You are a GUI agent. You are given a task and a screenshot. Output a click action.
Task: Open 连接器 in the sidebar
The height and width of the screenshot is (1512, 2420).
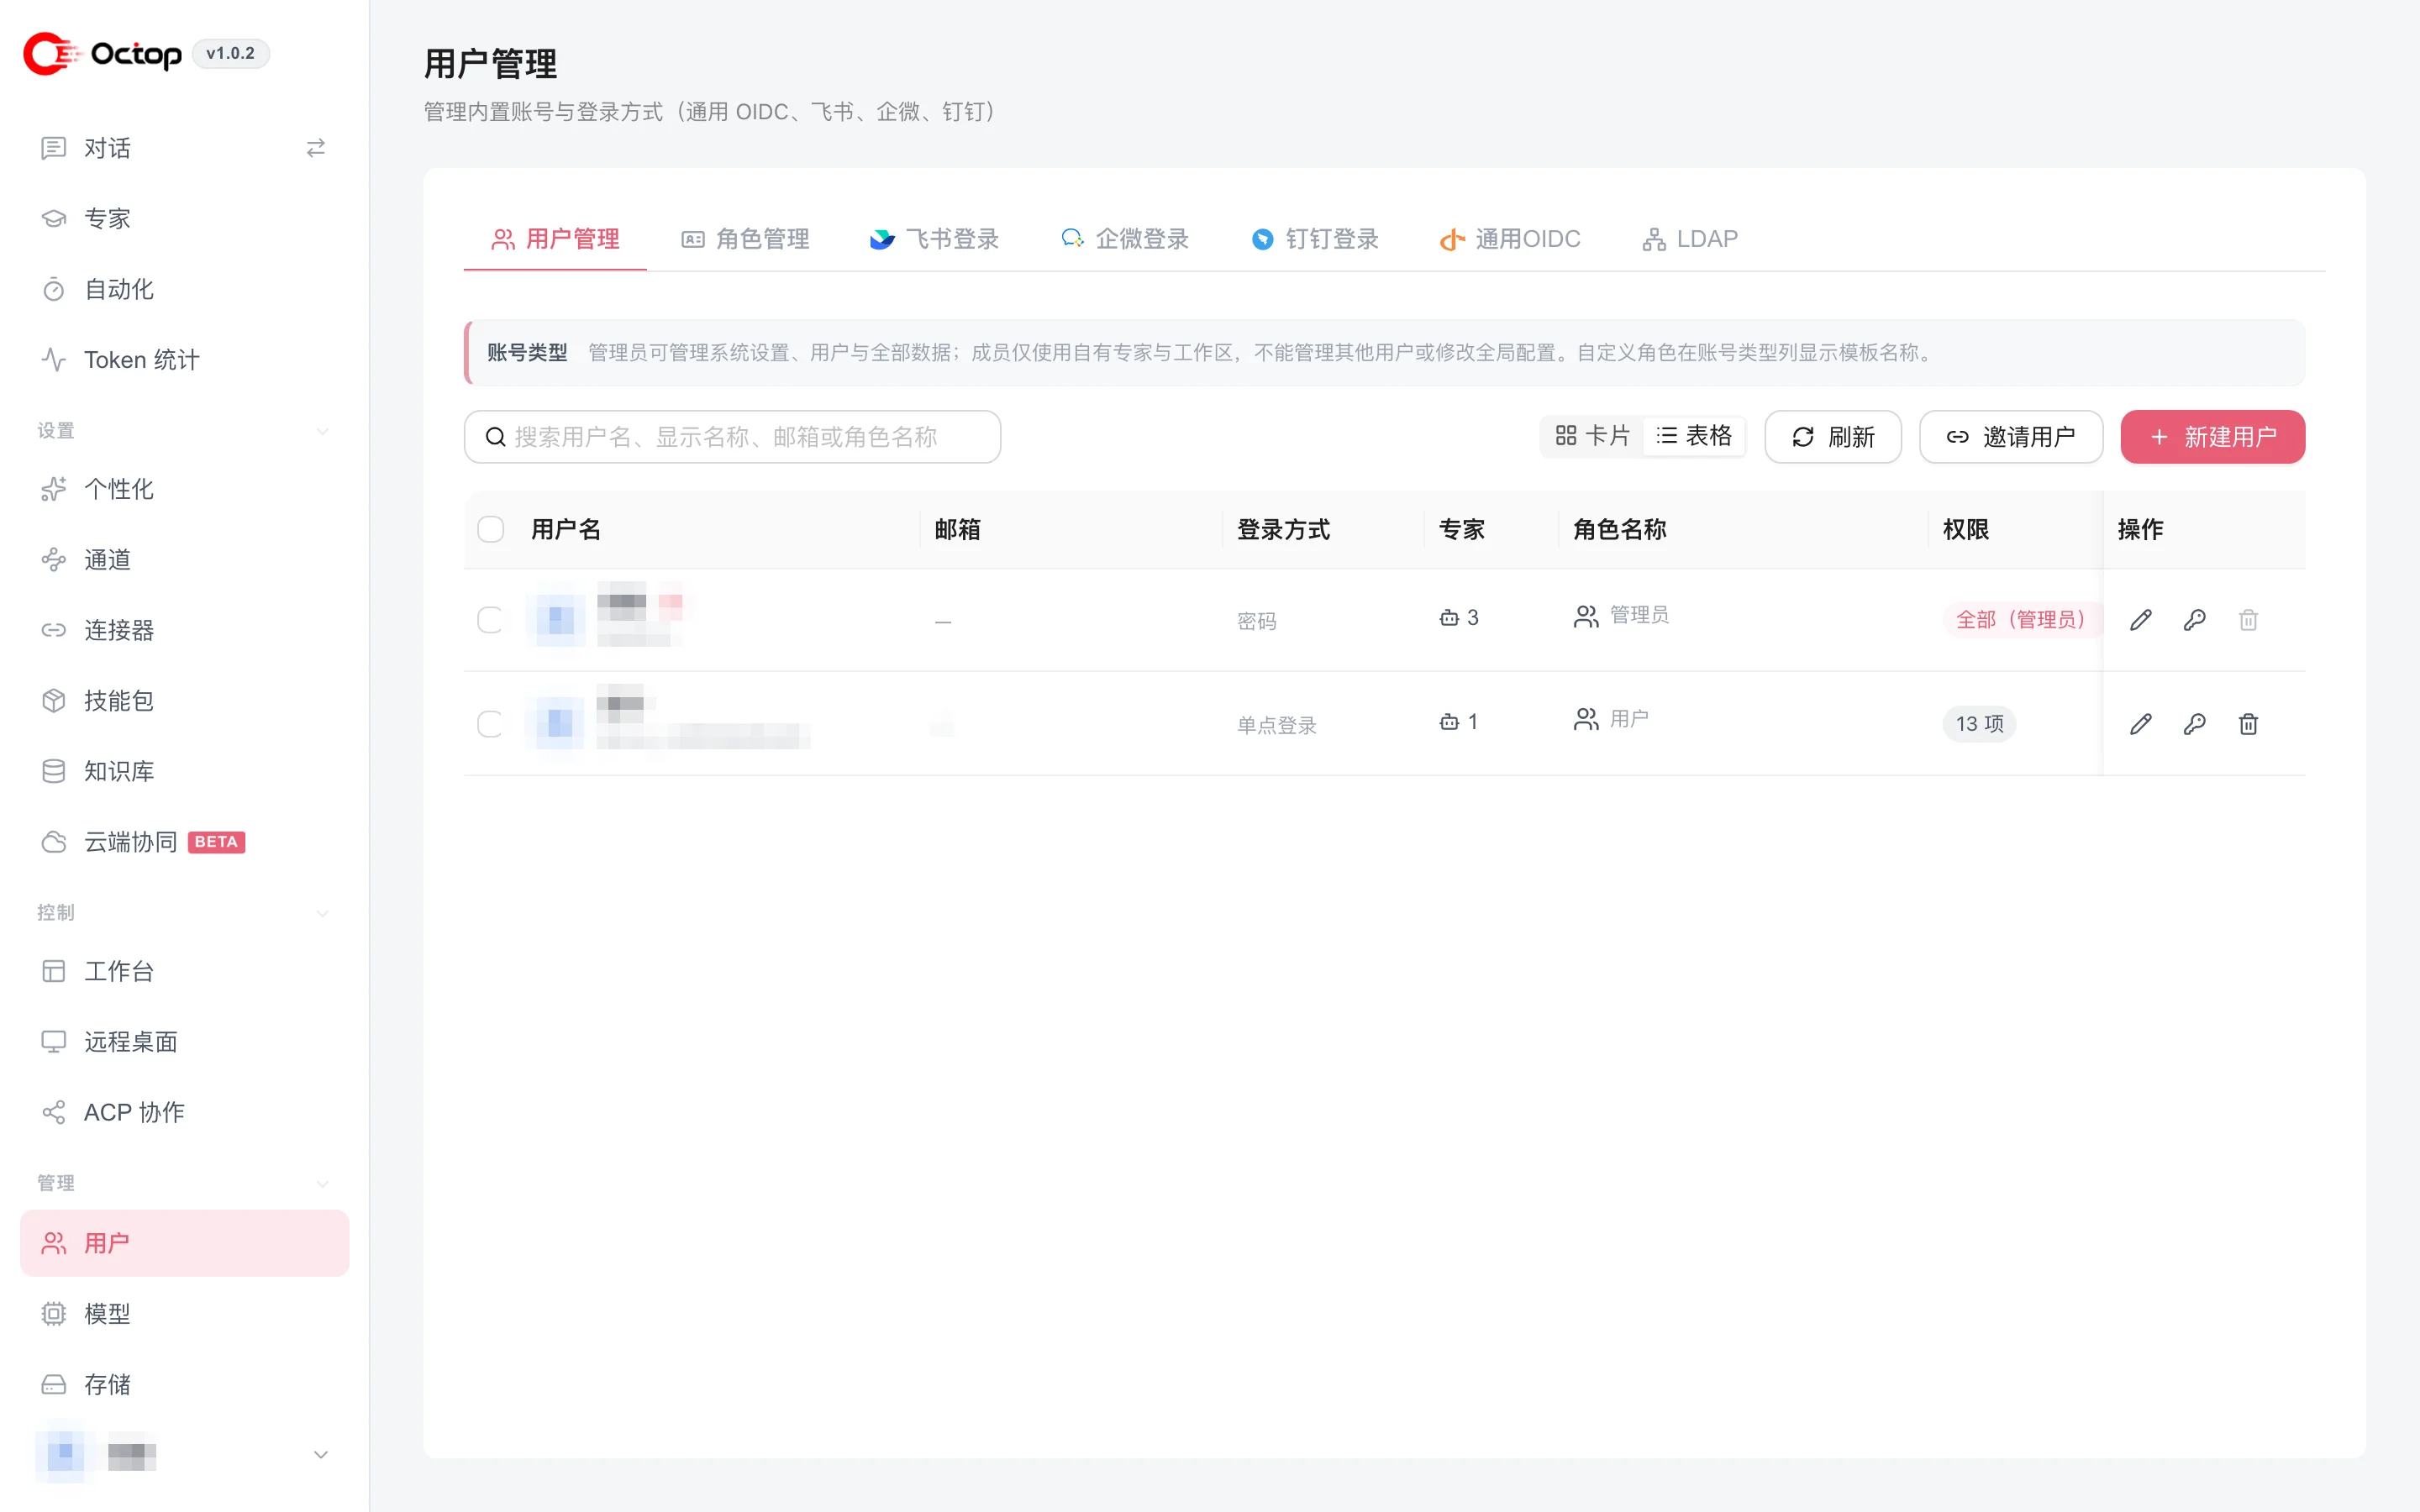pyautogui.click(x=185, y=630)
